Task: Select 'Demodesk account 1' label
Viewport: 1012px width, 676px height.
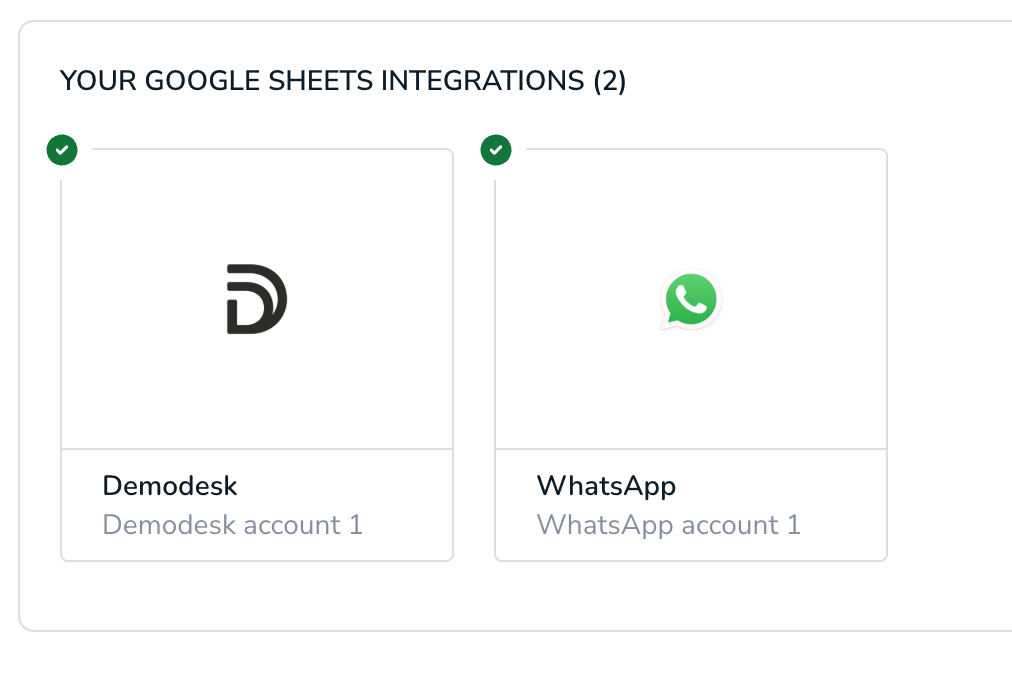Action: click(x=232, y=524)
